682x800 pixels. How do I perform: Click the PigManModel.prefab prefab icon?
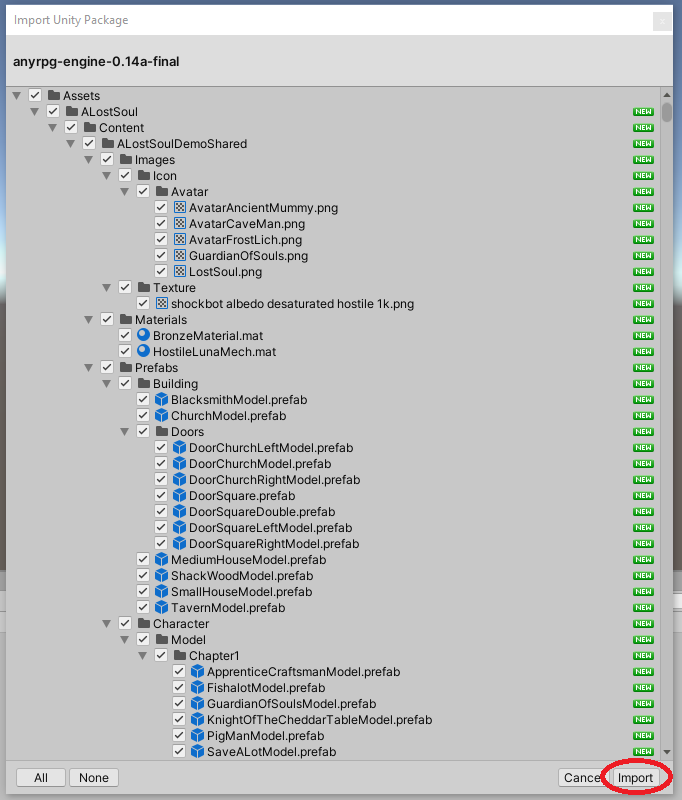click(198, 736)
